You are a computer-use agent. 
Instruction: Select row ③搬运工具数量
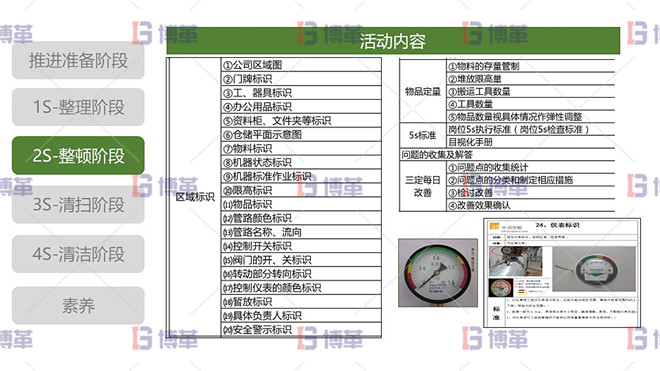tap(530, 91)
